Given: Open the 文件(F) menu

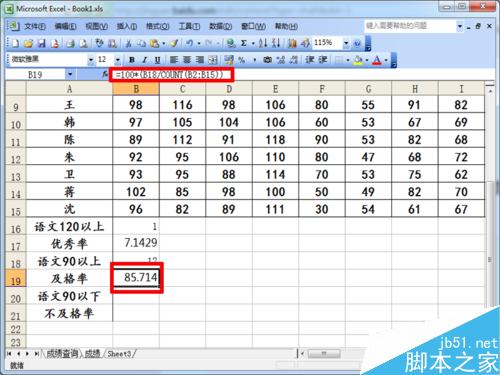Looking at the screenshot, I should 35,26.
